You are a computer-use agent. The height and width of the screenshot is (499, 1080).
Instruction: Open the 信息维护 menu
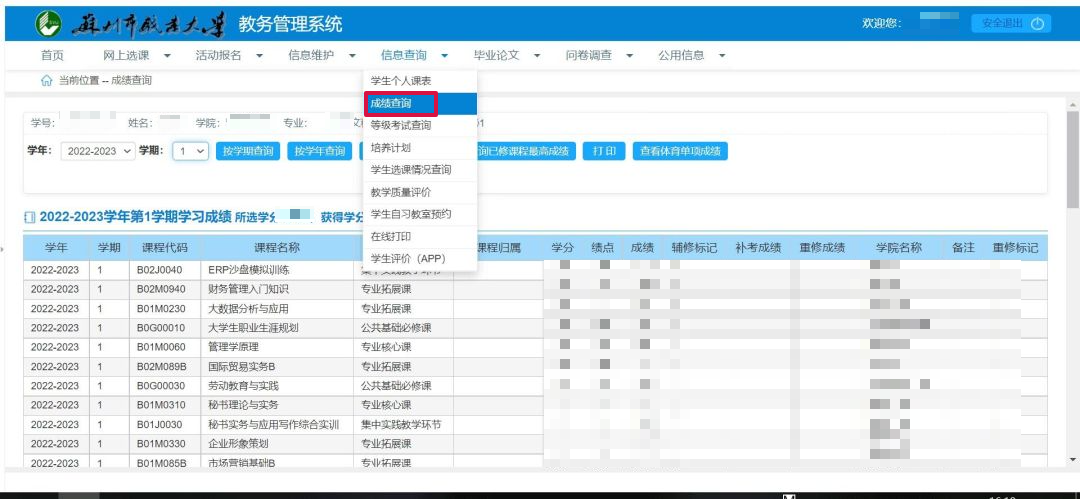tap(311, 56)
